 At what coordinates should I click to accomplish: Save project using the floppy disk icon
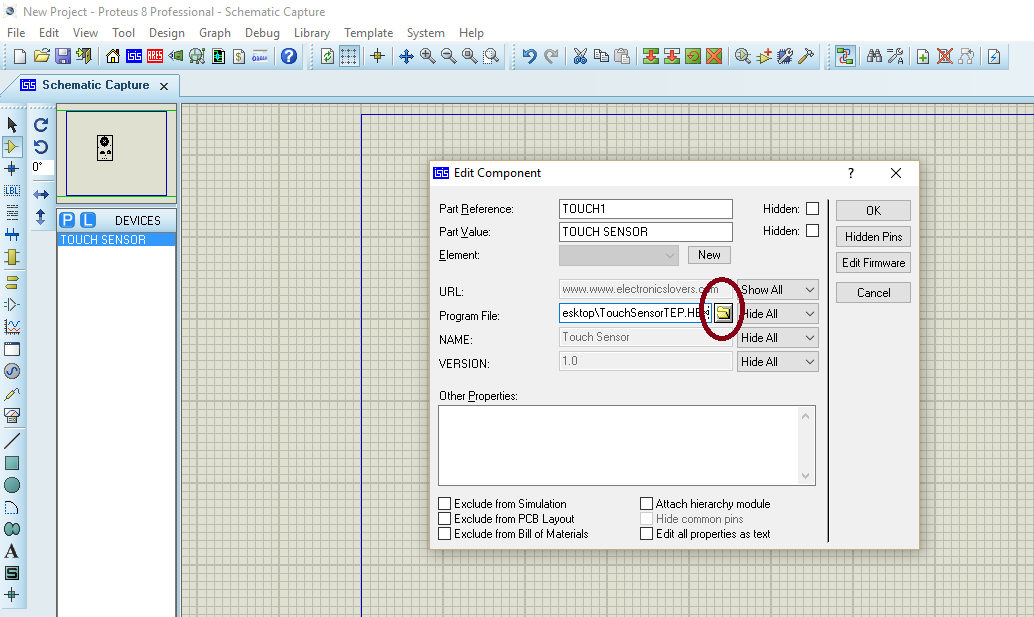63,57
